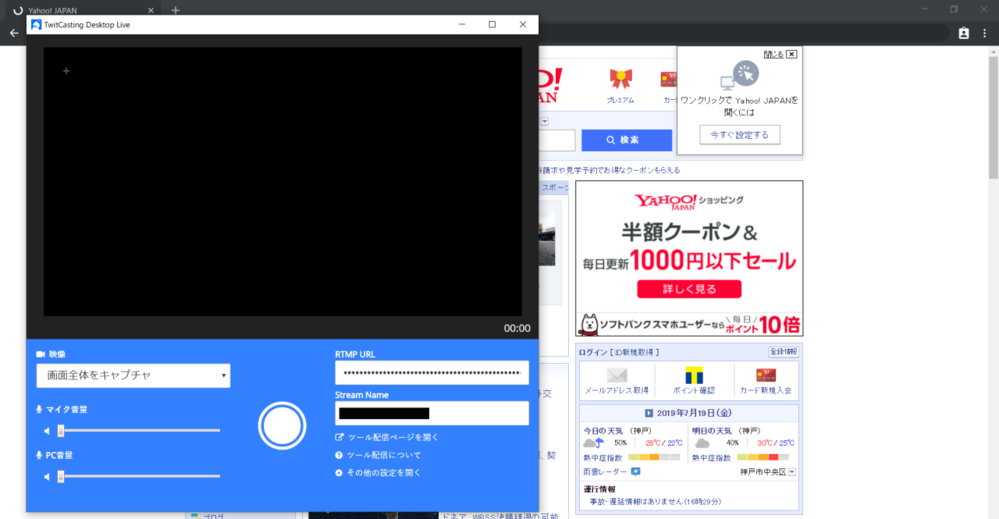Click the 2019年7月19日(金) date link
This screenshot has height=519, width=999.
694,413
